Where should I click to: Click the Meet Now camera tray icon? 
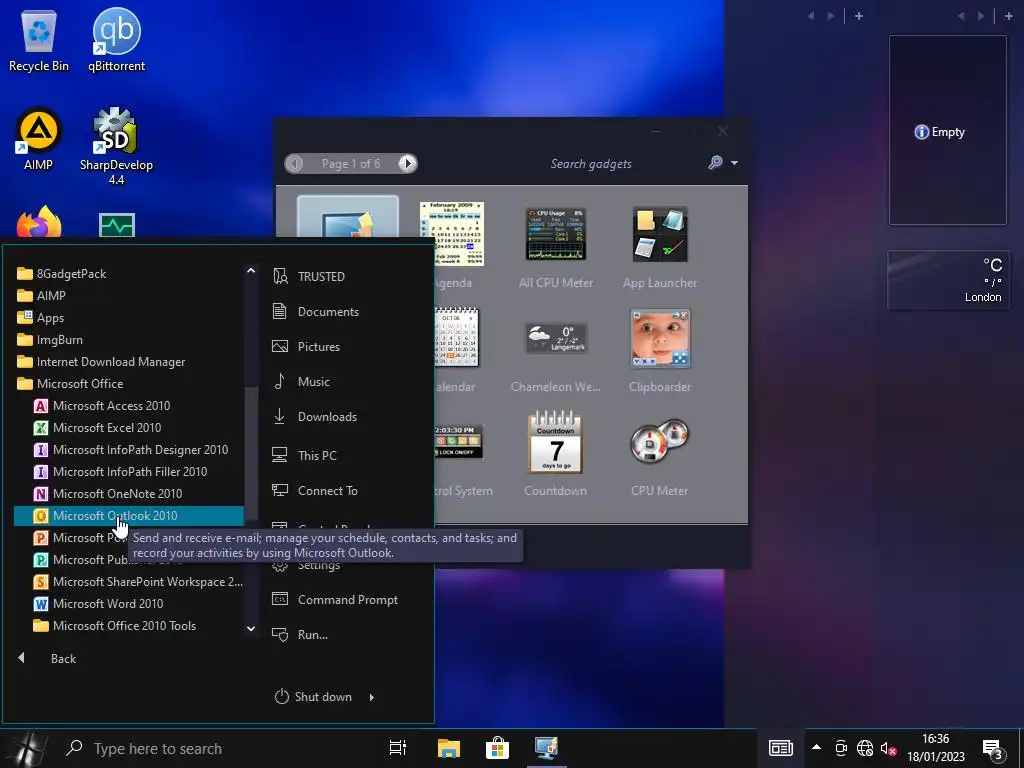841,748
